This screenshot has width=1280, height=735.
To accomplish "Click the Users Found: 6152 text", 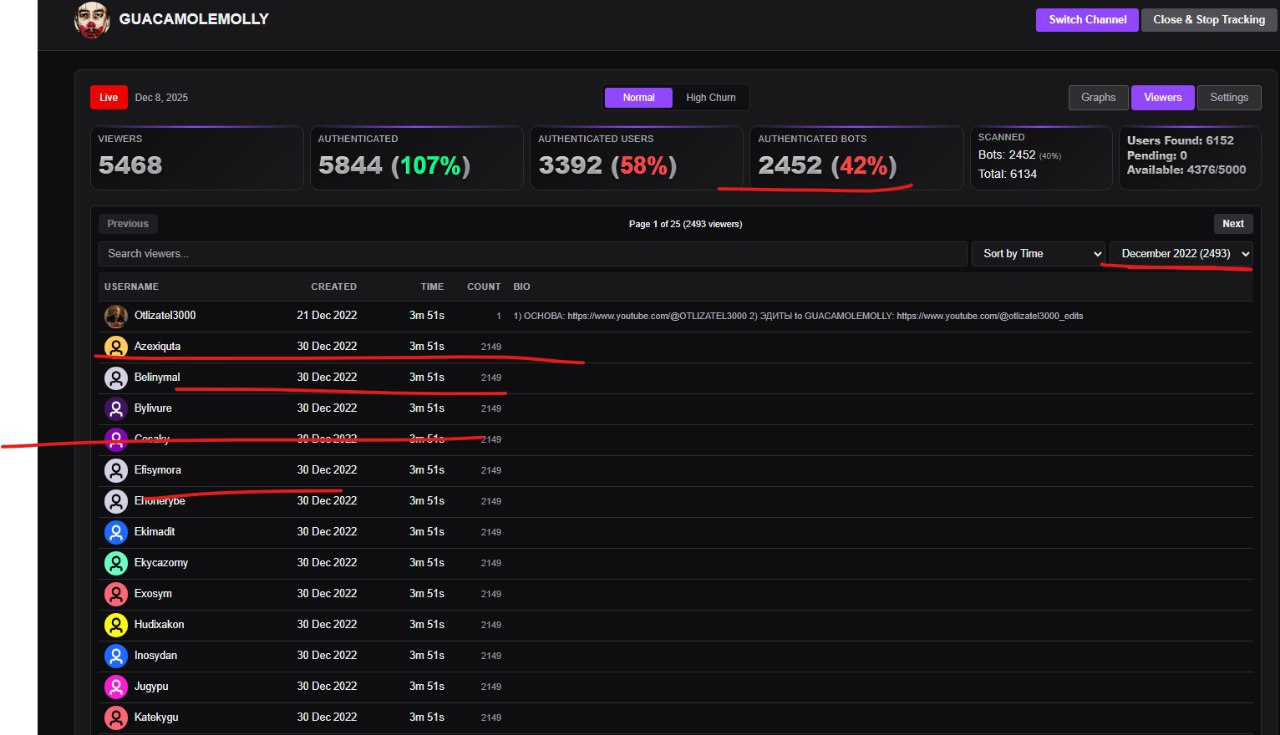I will click(1180, 141).
